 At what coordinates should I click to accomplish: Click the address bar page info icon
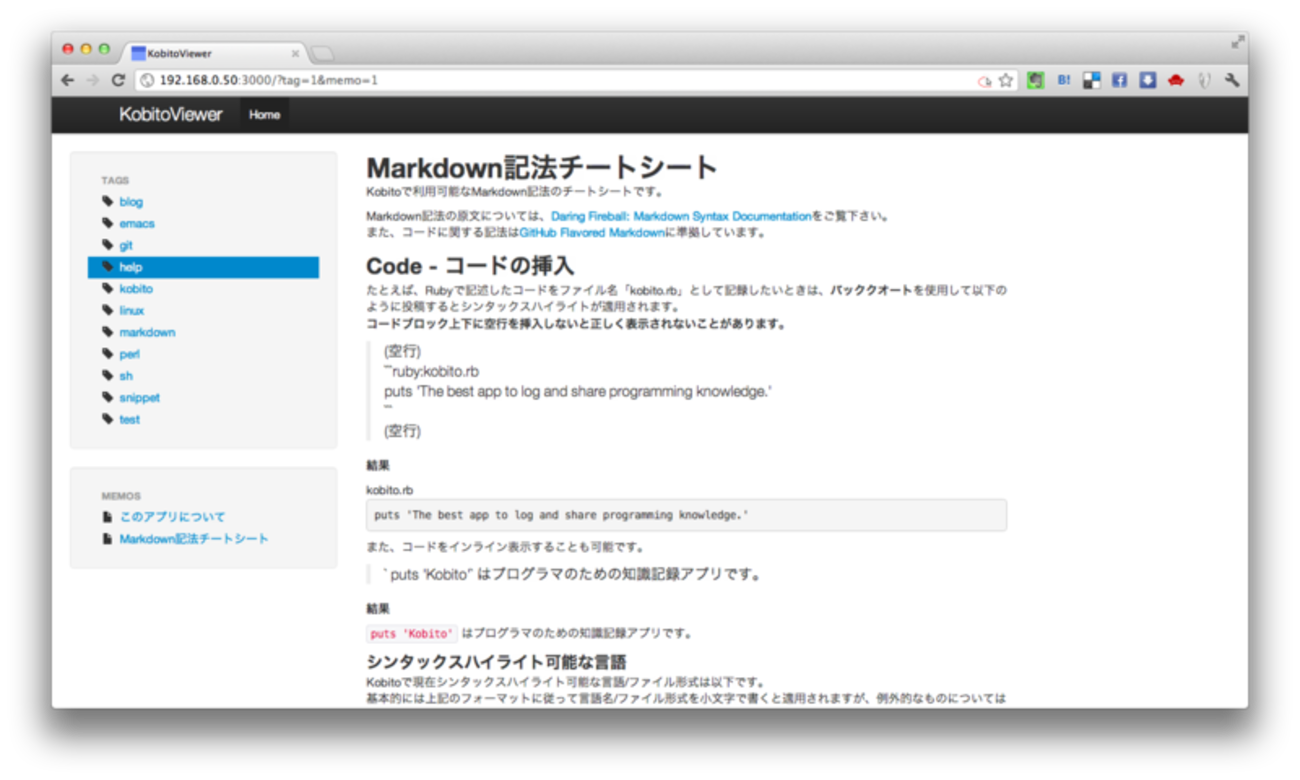pos(147,81)
